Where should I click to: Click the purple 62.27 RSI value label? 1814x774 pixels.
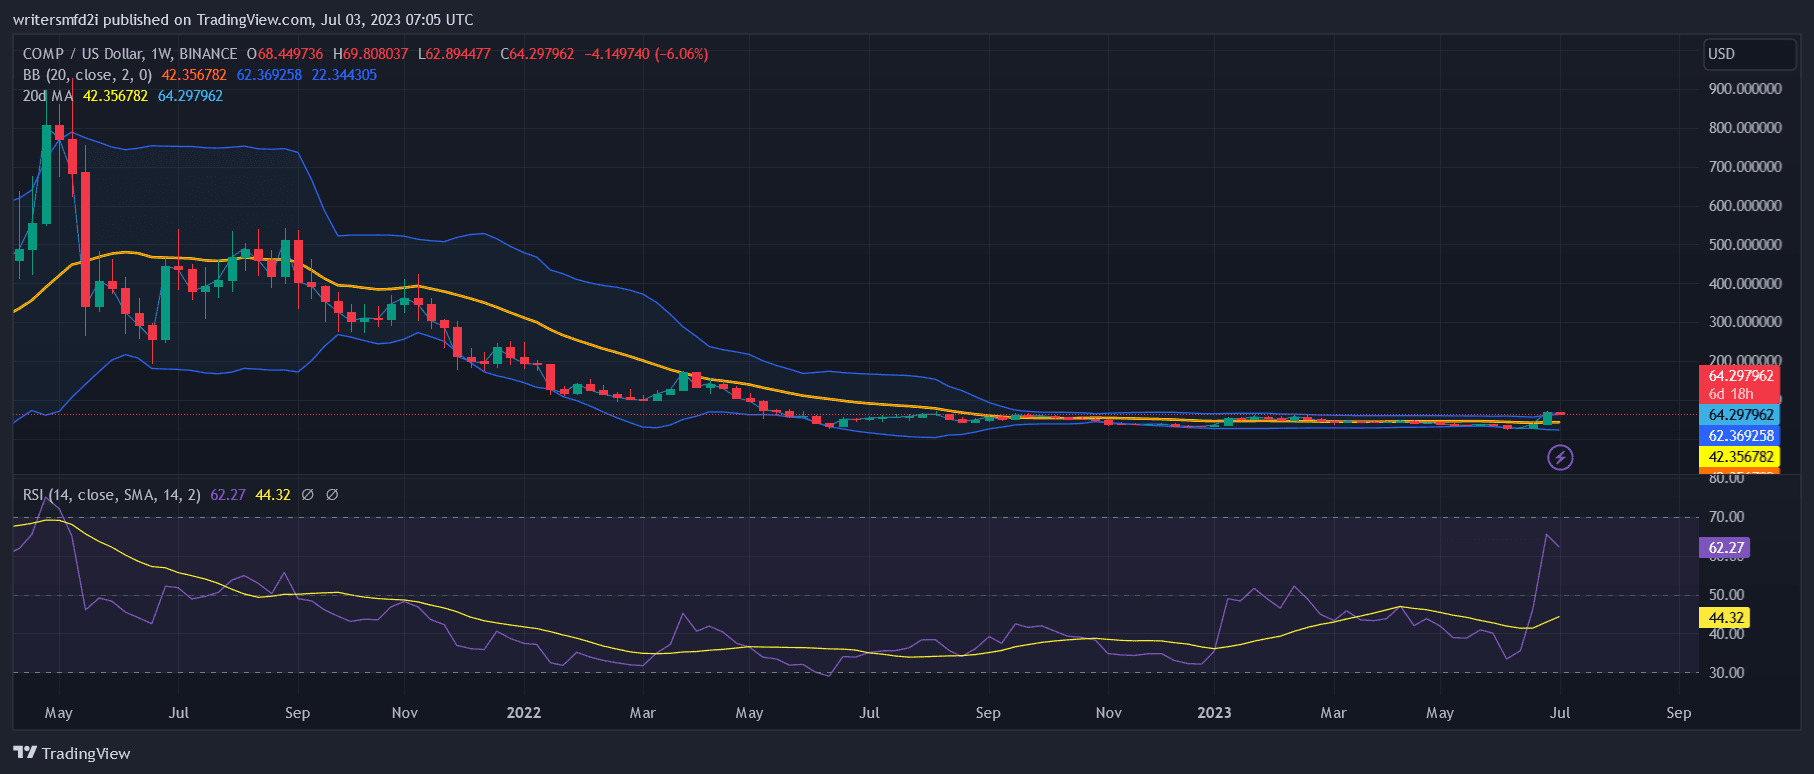click(x=1725, y=548)
